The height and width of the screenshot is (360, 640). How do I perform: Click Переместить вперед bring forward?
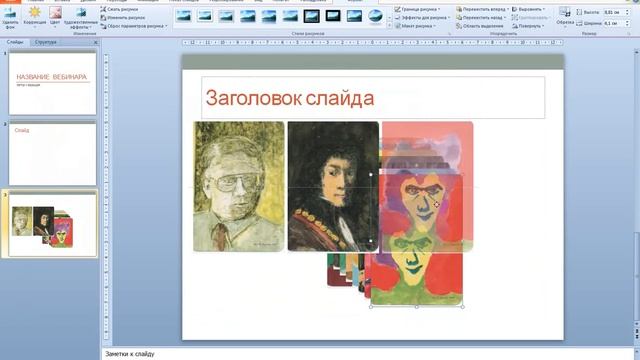[x=480, y=9]
